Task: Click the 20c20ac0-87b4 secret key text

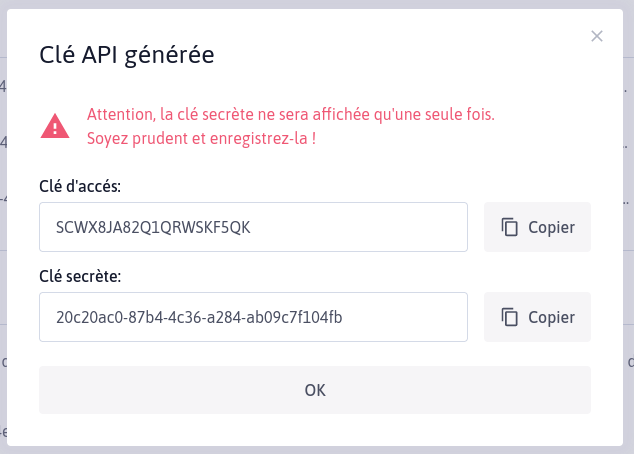Action: (199, 317)
